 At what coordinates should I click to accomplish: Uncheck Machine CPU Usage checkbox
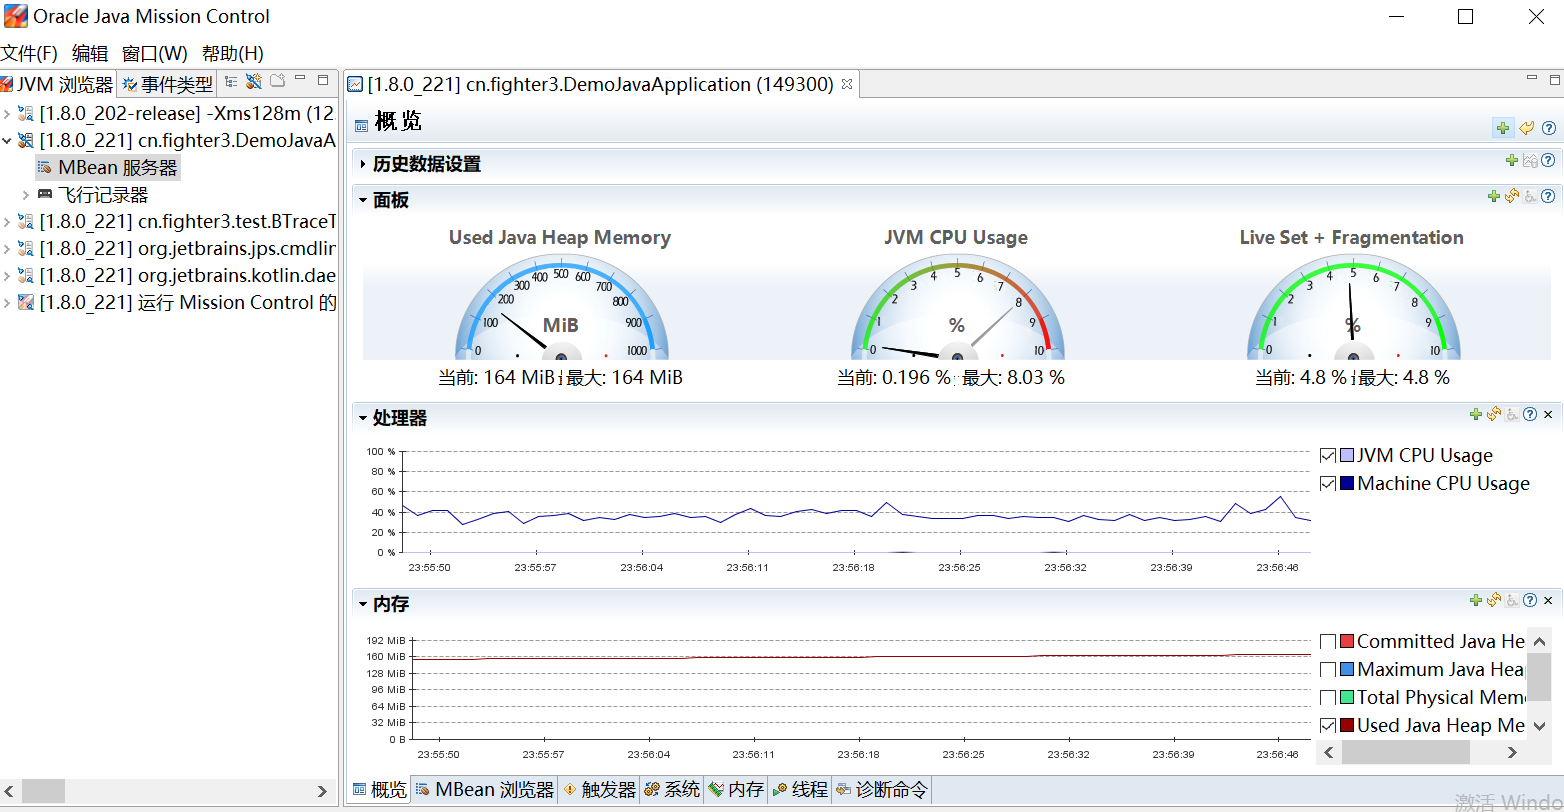[x=1328, y=483]
